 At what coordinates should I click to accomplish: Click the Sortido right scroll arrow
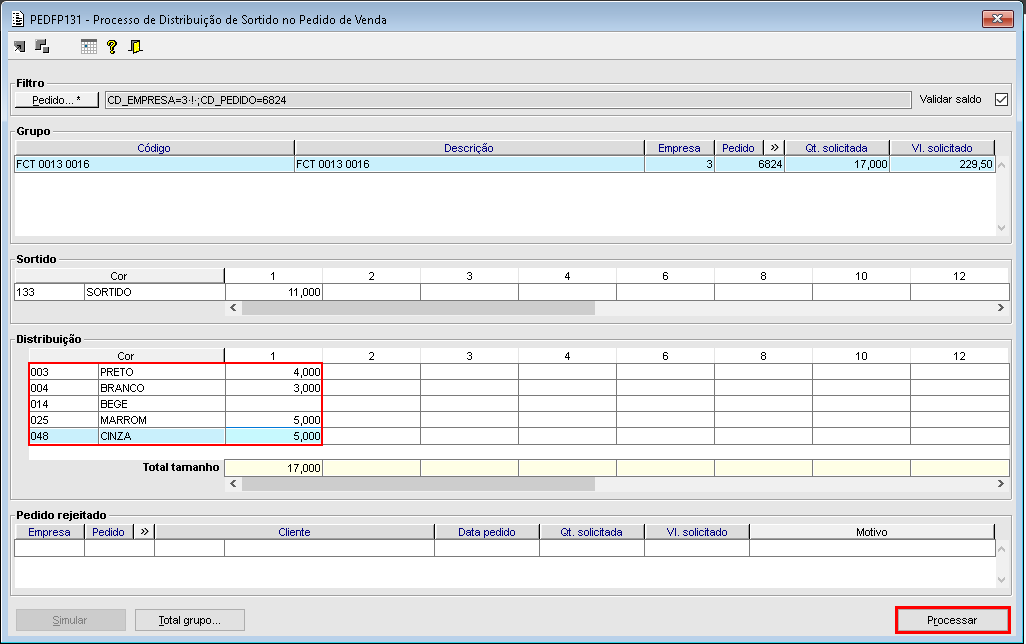pyautogui.click(x=1000, y=308)
